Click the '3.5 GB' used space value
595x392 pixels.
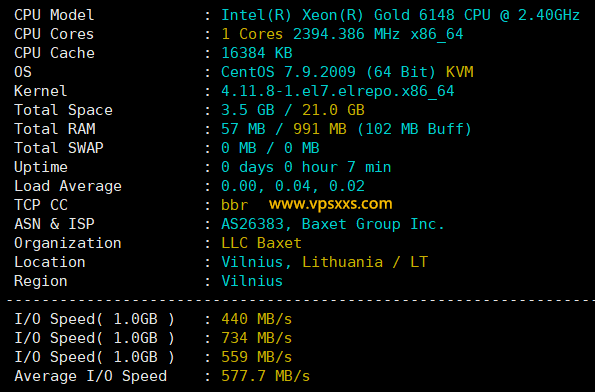click(248, 110)
